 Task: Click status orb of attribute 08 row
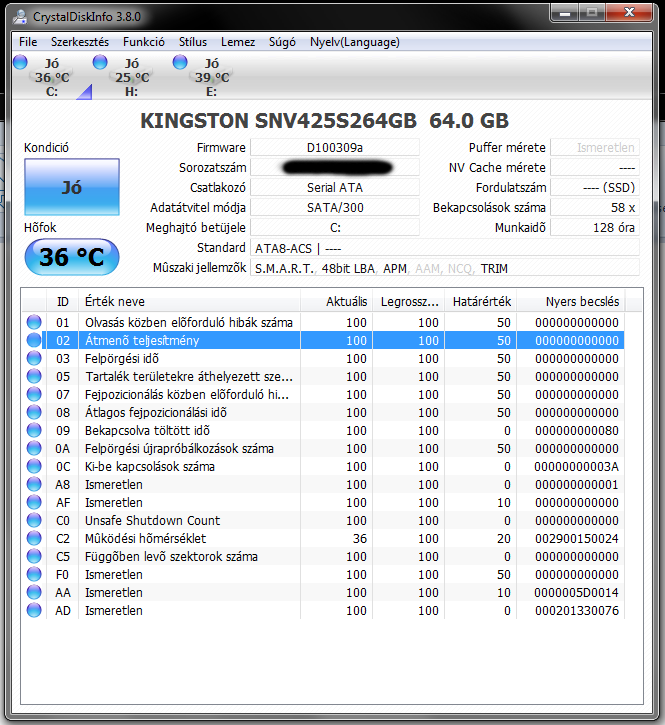[34, 412]
